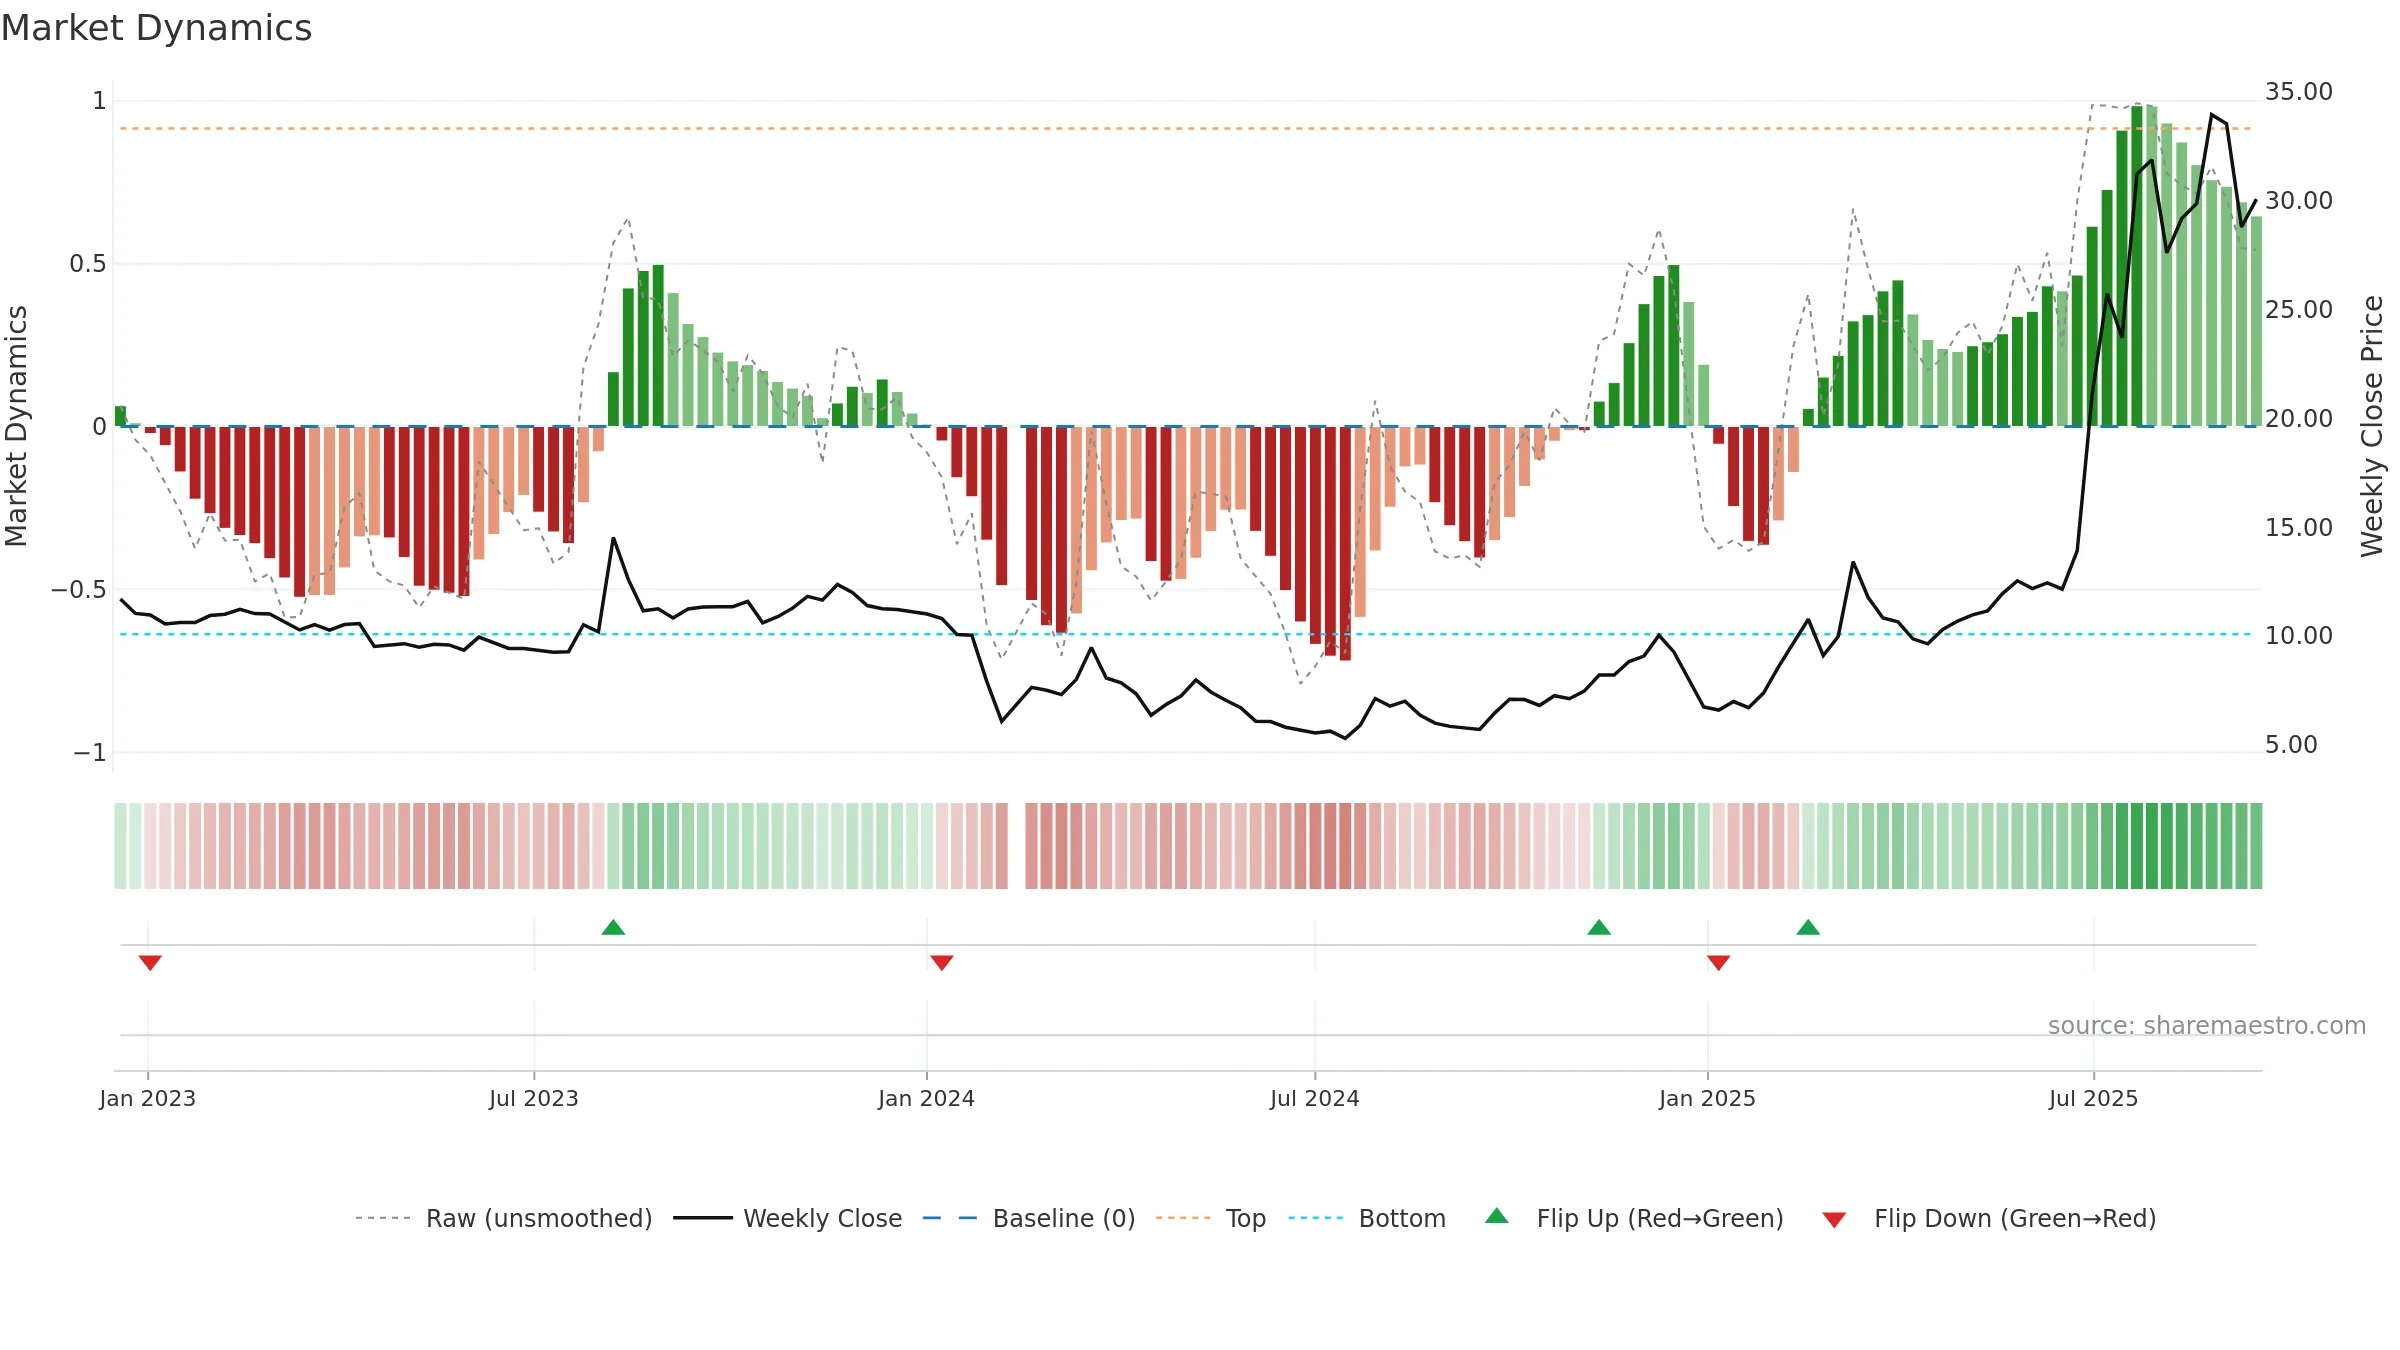The width and height of the screenshot is (2400, 1350).
Task: Click the −0.5 left axis tick
Action: (x=78, y=590)
